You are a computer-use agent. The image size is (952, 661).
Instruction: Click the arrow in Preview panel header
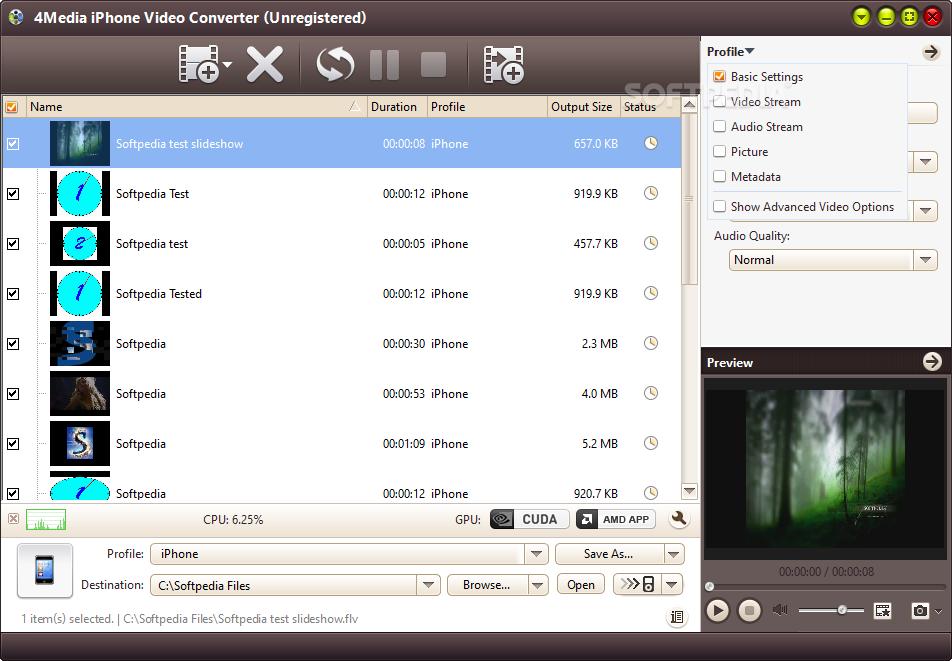[x=932, y=362]
